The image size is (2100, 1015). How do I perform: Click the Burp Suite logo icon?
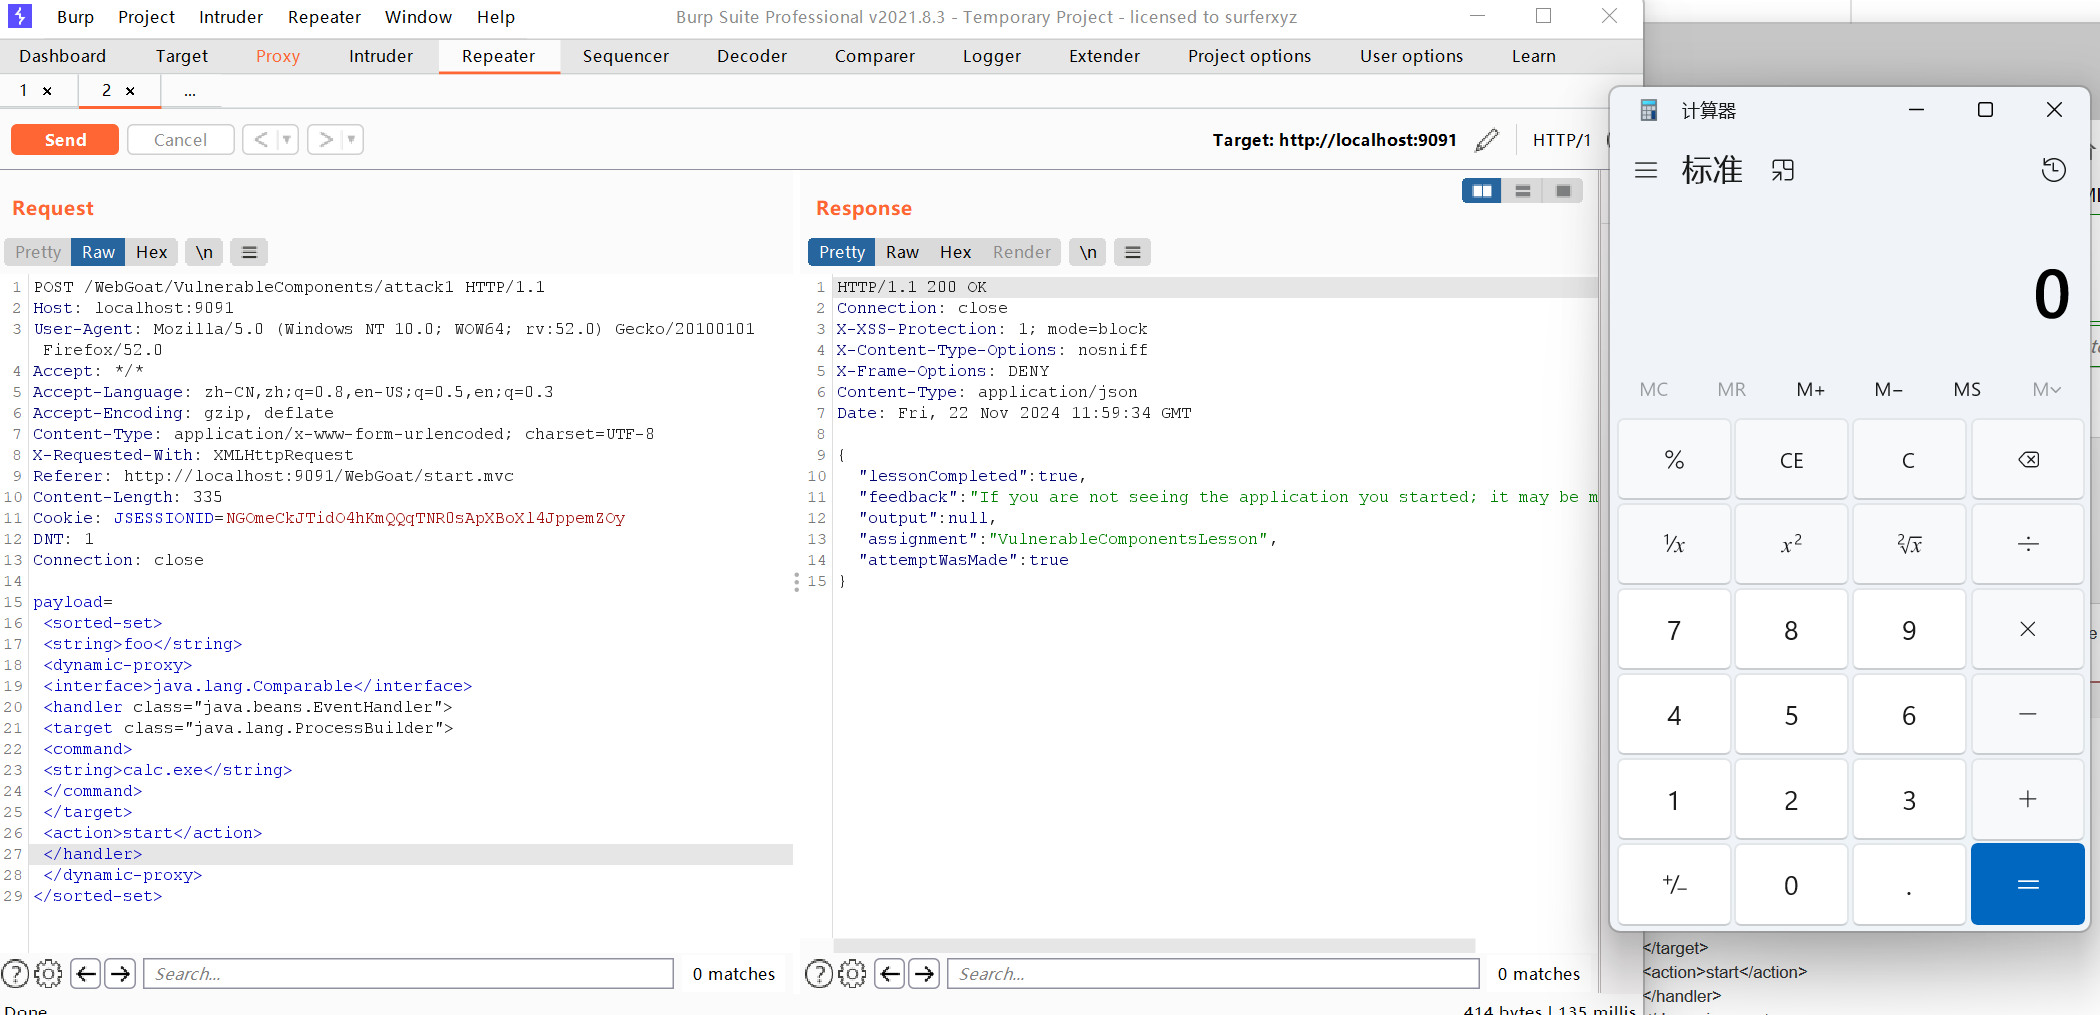(x=19, y=16)
